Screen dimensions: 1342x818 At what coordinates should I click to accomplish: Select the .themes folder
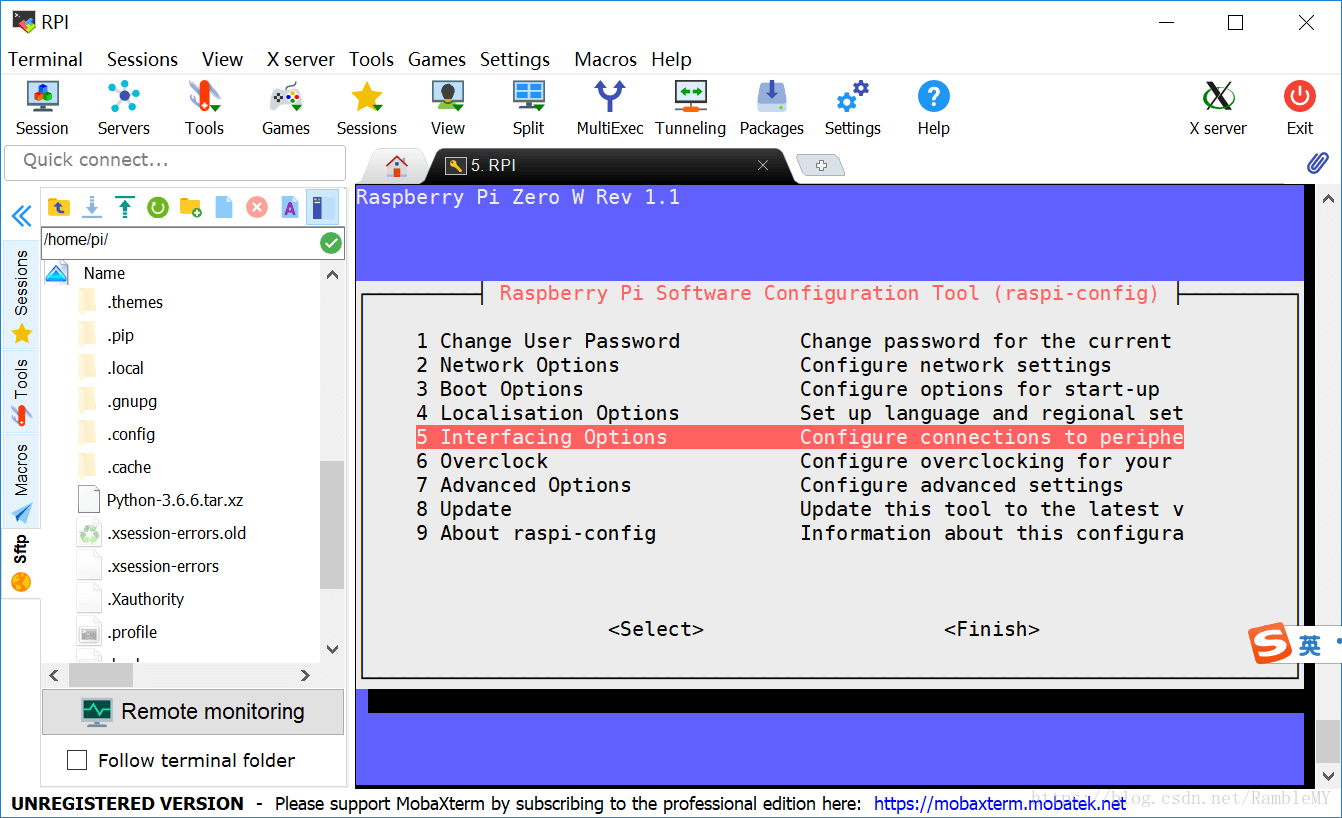click(x=135, y=302)
